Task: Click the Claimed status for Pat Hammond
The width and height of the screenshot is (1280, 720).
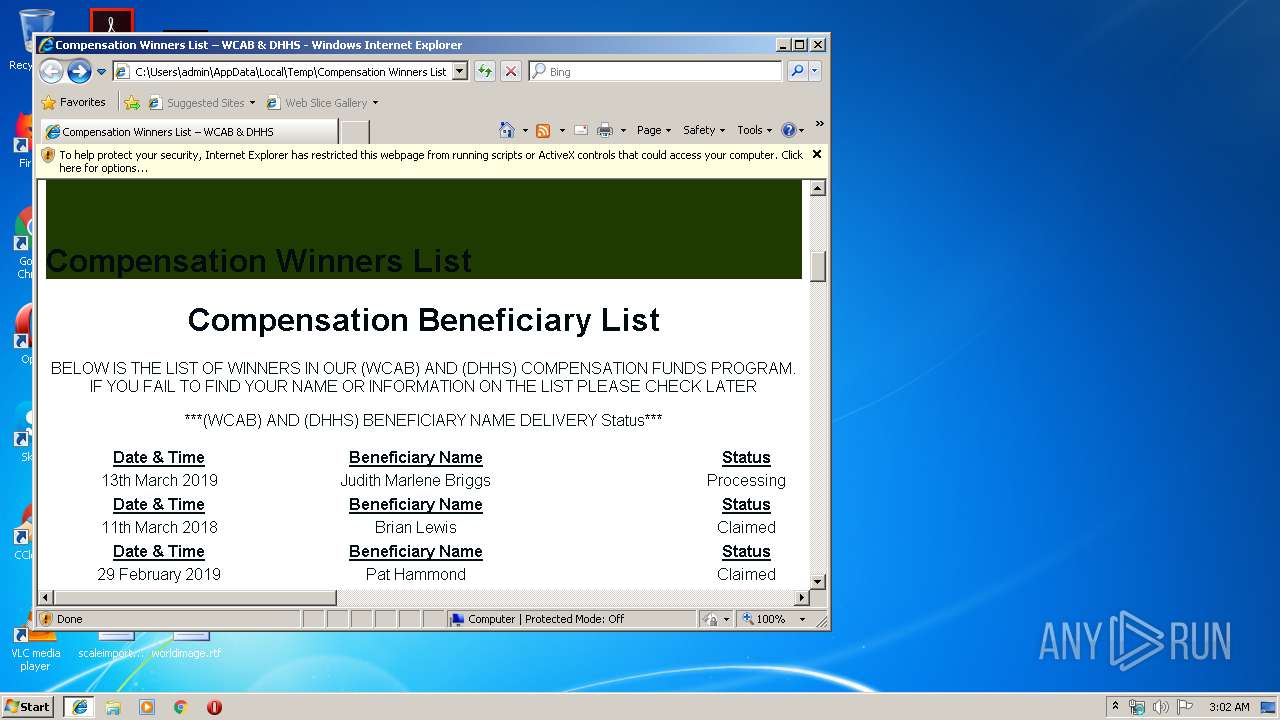Action: pos(746,574)
